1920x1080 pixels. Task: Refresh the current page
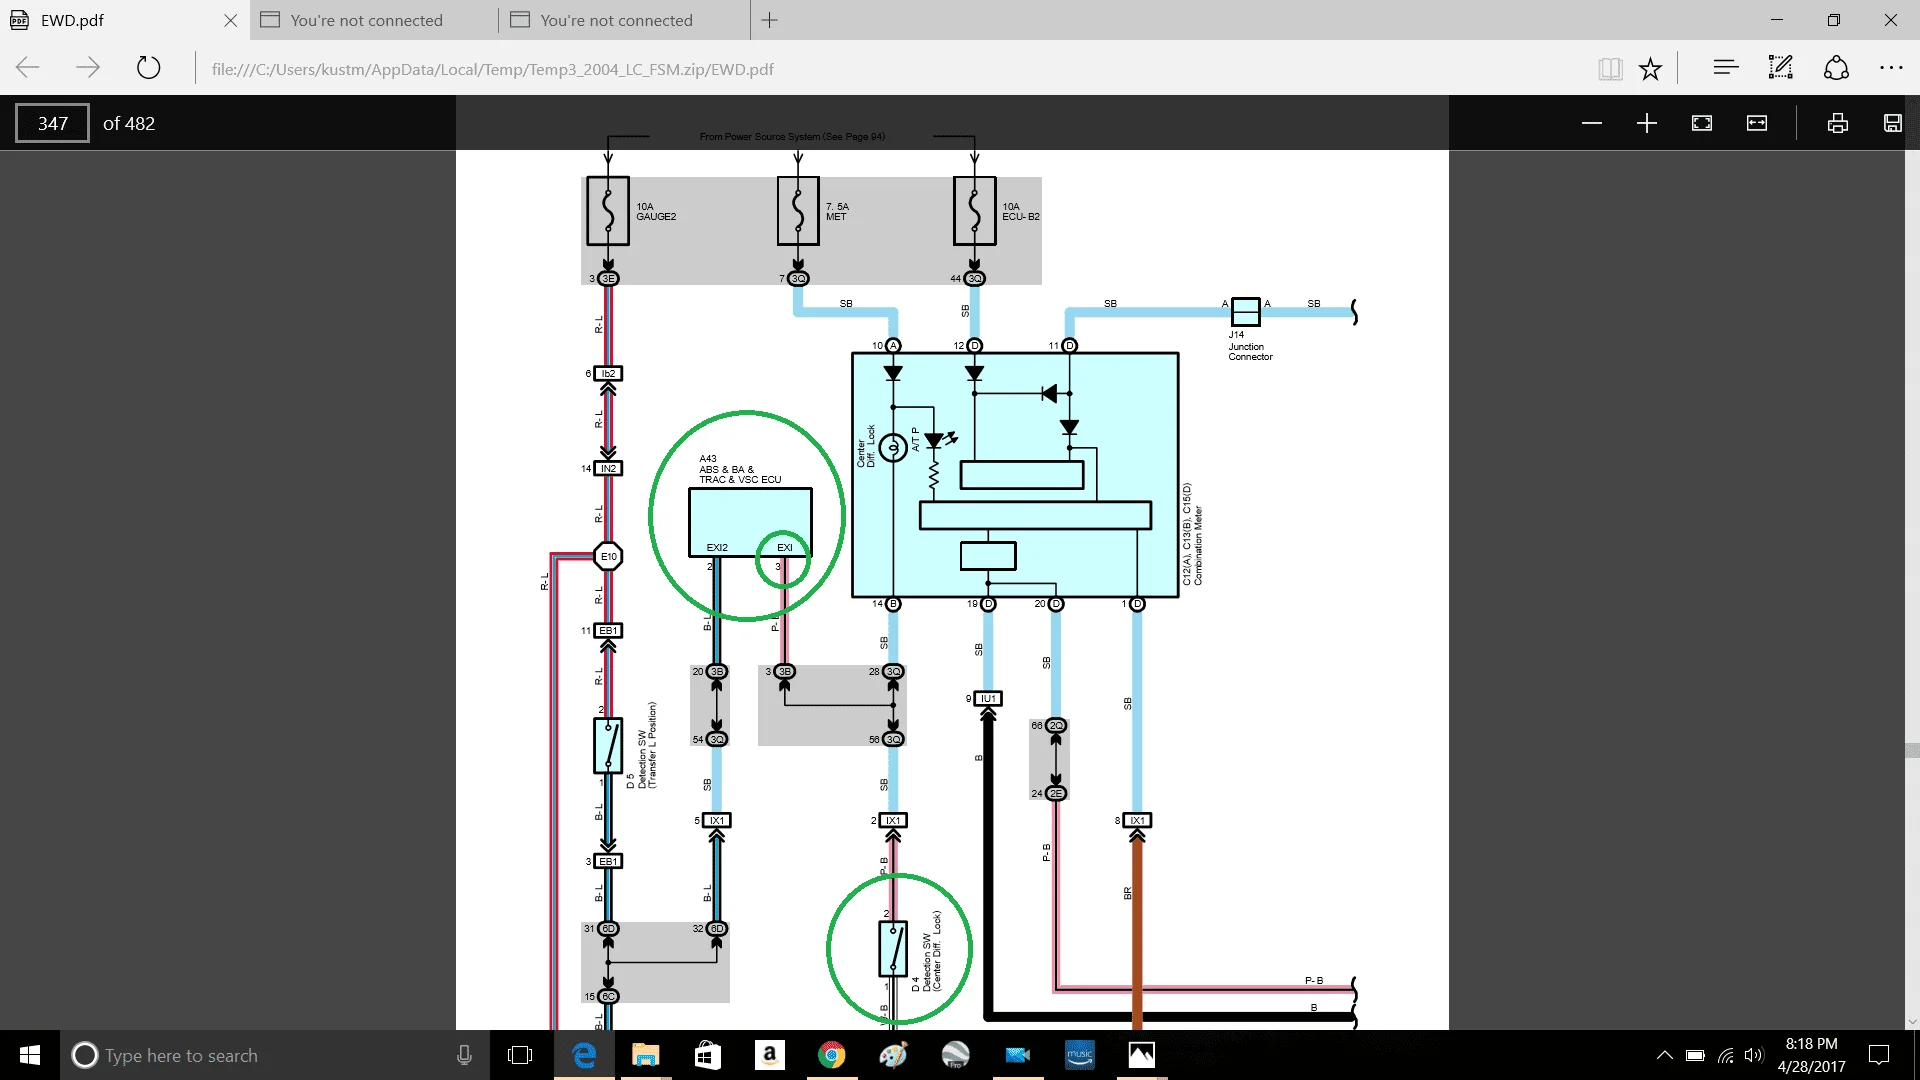(148, 68)
